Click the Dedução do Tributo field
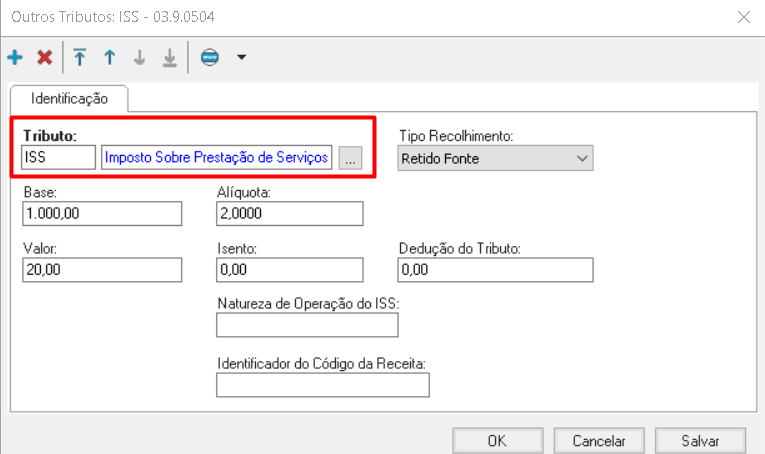Image resolution: width=765 pixels, height=454 pixels. [495, 270]
